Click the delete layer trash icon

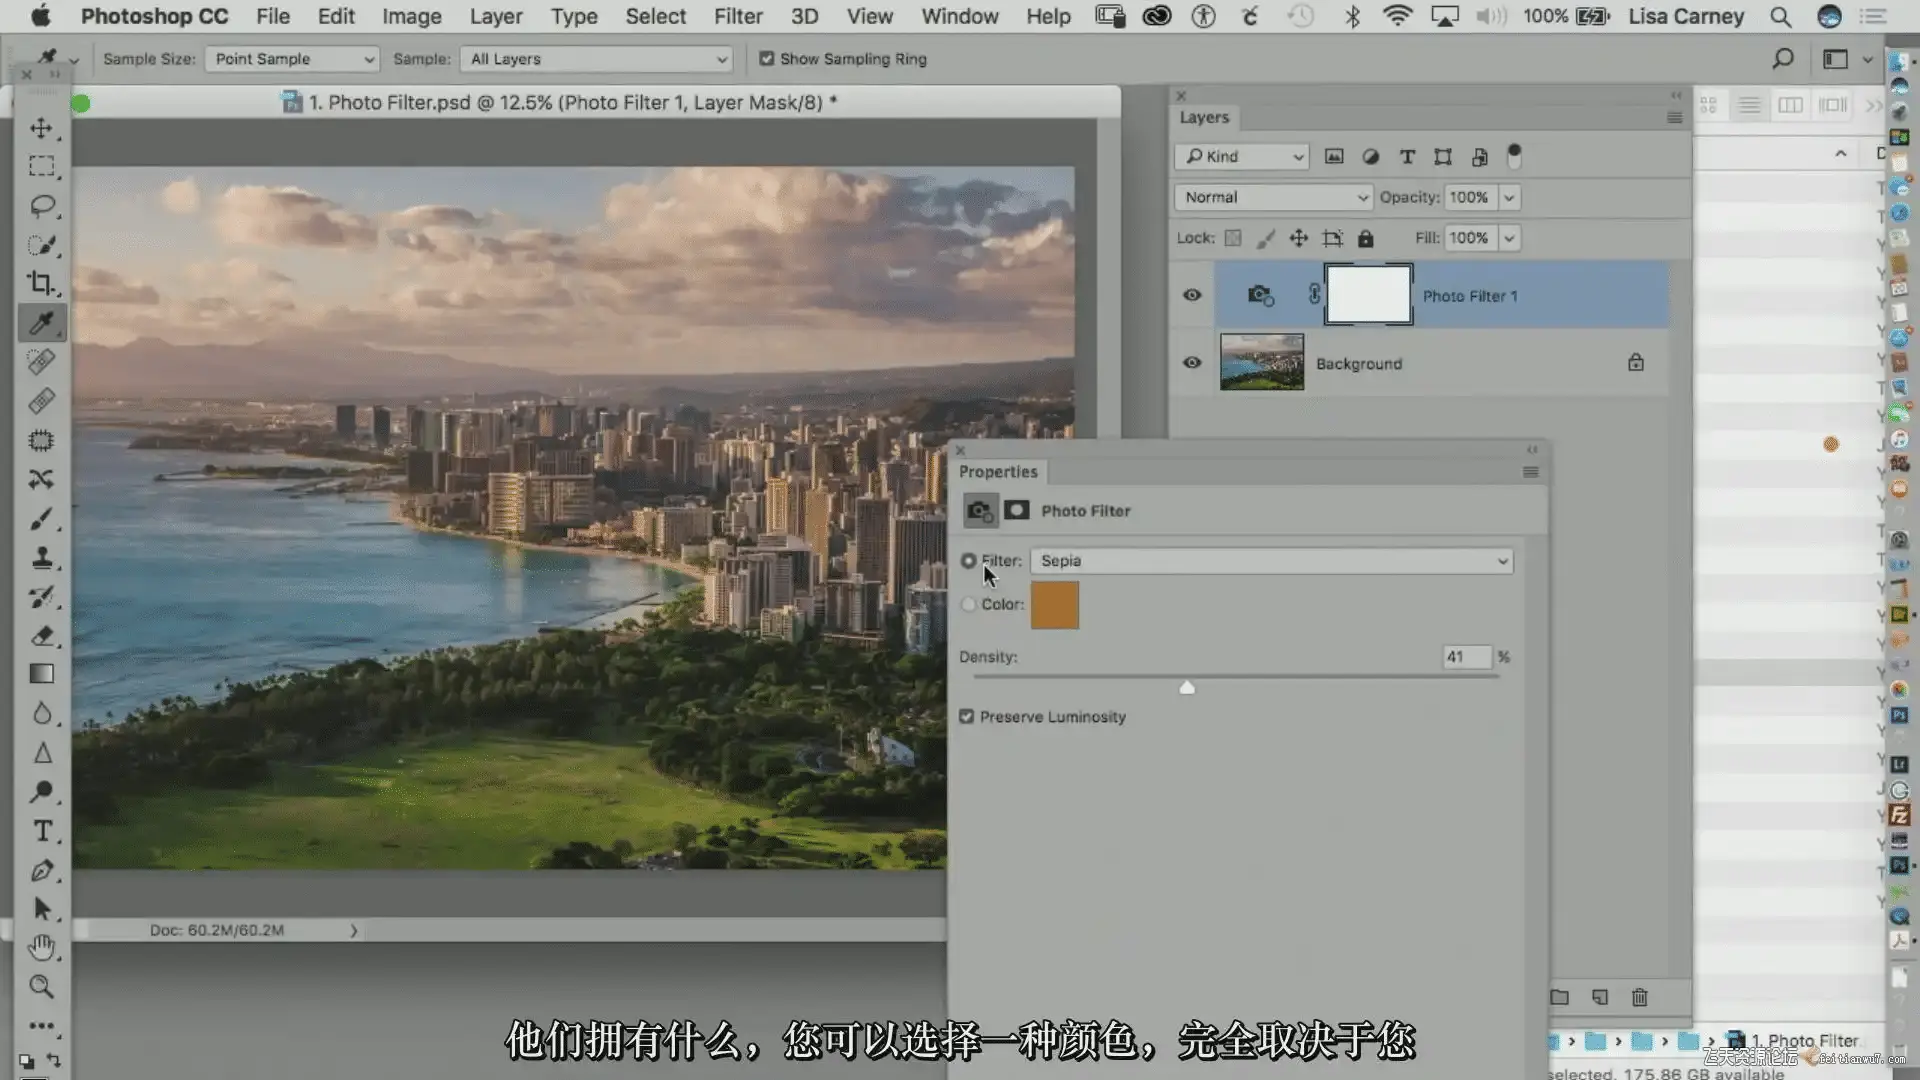click(1640, 997)
